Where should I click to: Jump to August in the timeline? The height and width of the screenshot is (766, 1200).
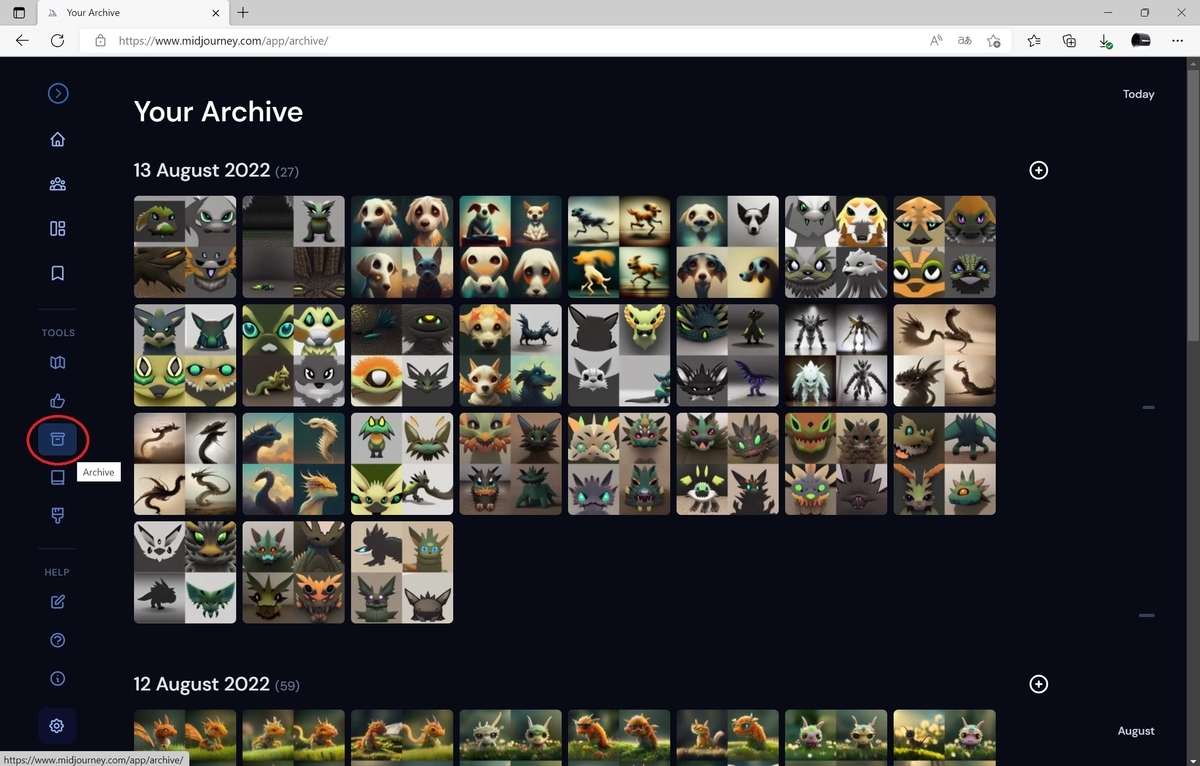click(1136, 731)
